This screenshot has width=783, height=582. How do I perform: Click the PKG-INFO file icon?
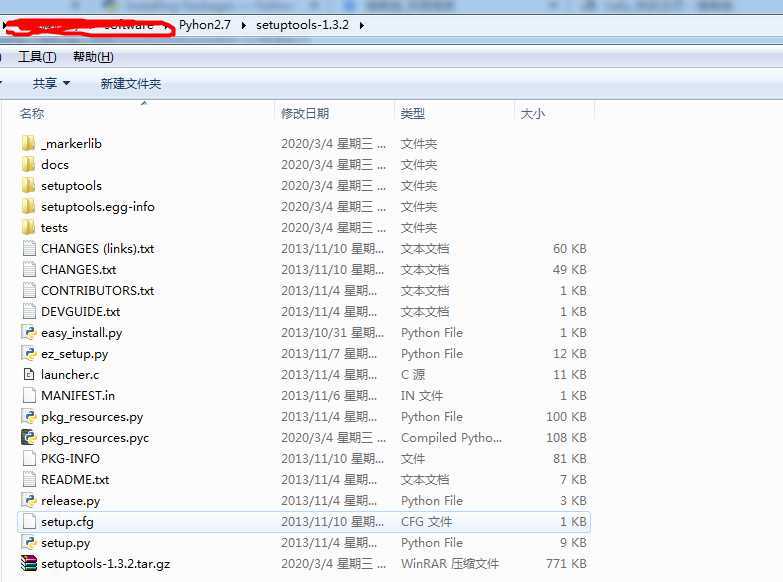pyautogui.click(x=29, y=459)
